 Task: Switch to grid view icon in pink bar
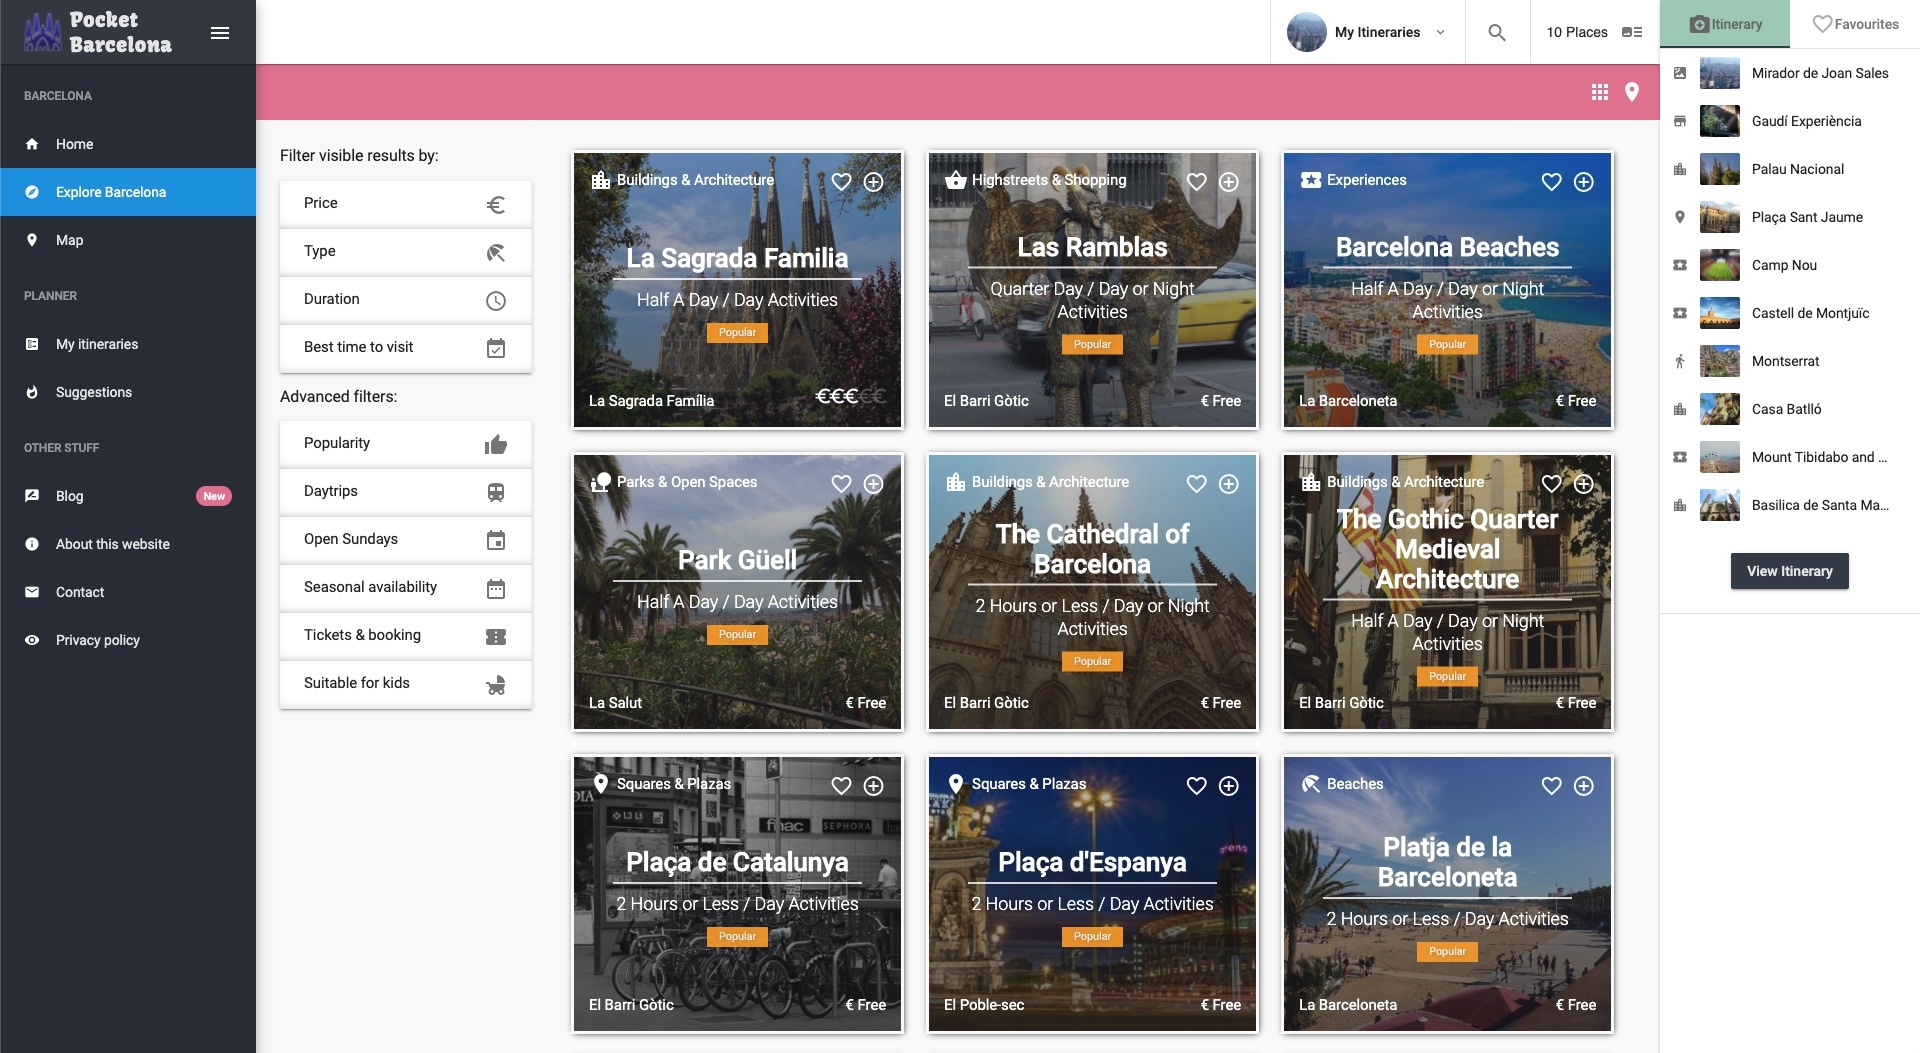coord(1599,92)
